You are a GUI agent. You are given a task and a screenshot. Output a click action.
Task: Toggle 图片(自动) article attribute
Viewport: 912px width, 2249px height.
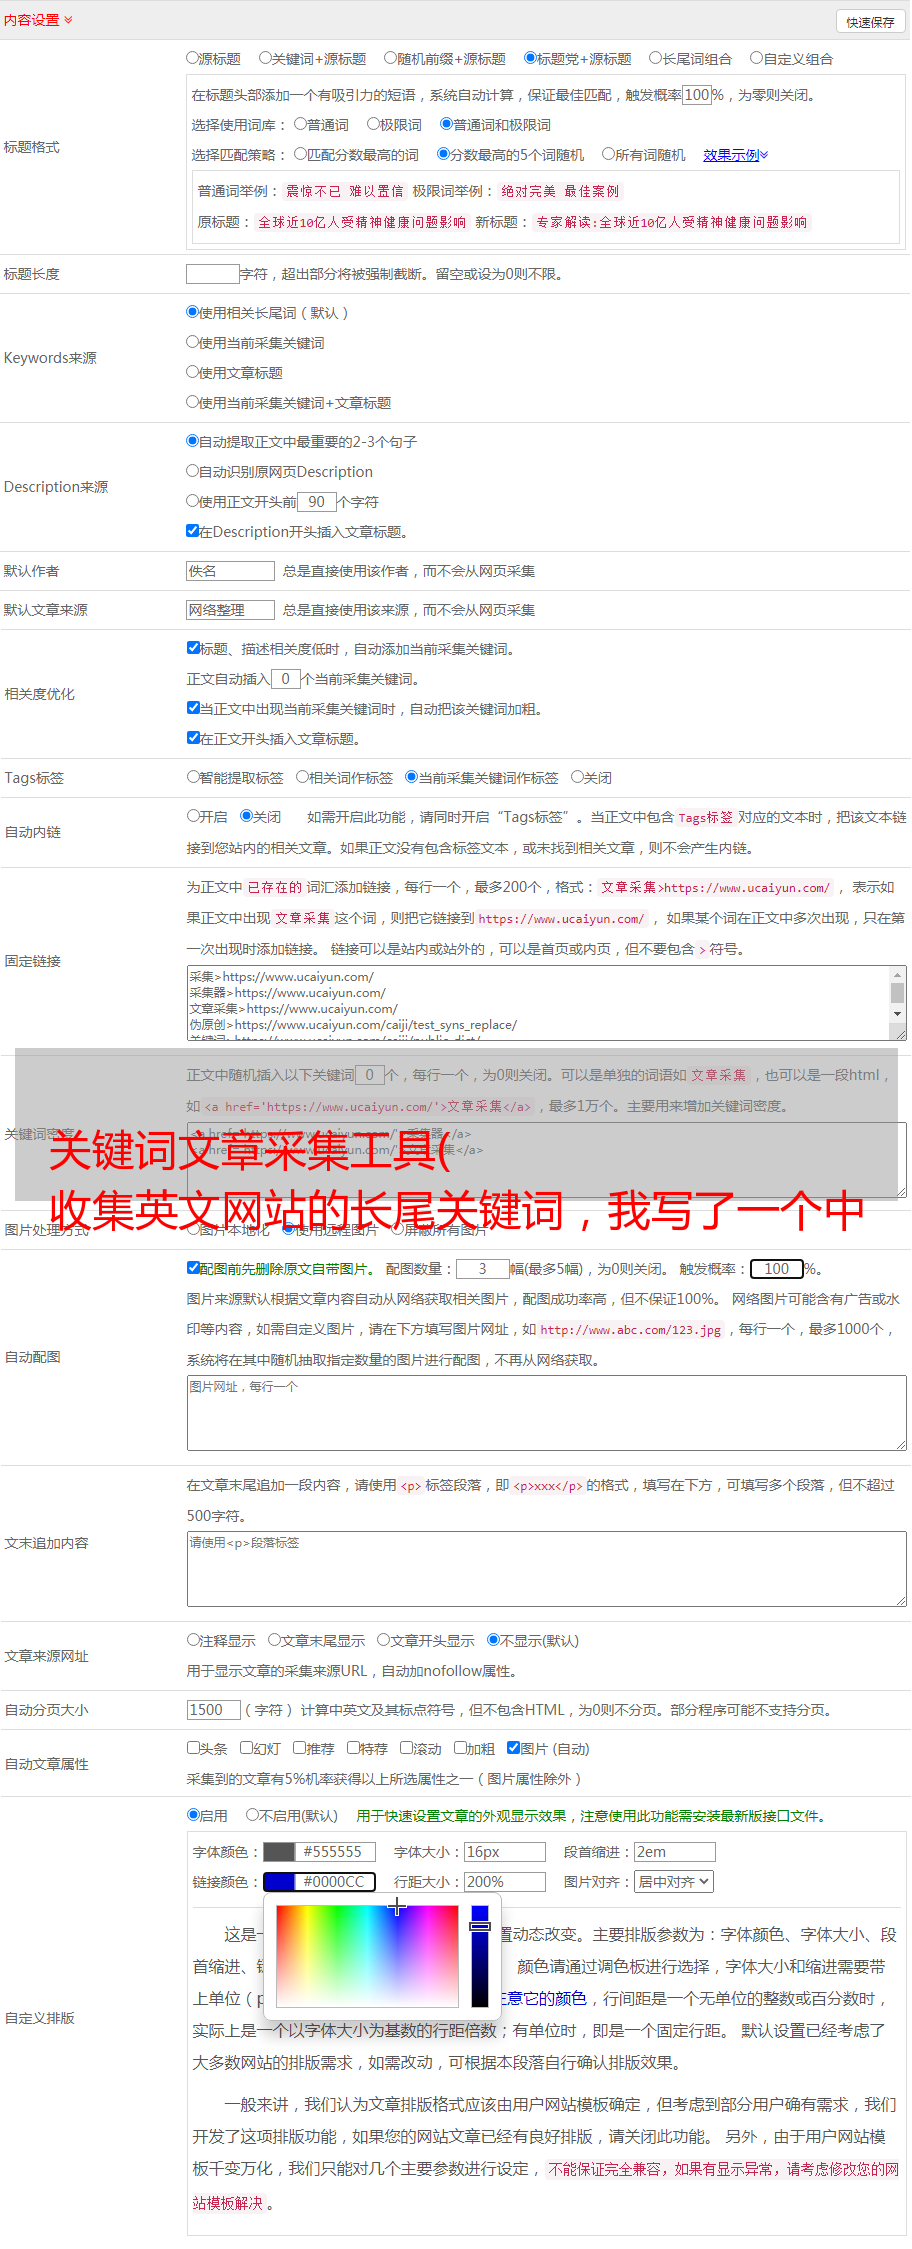513,1748
